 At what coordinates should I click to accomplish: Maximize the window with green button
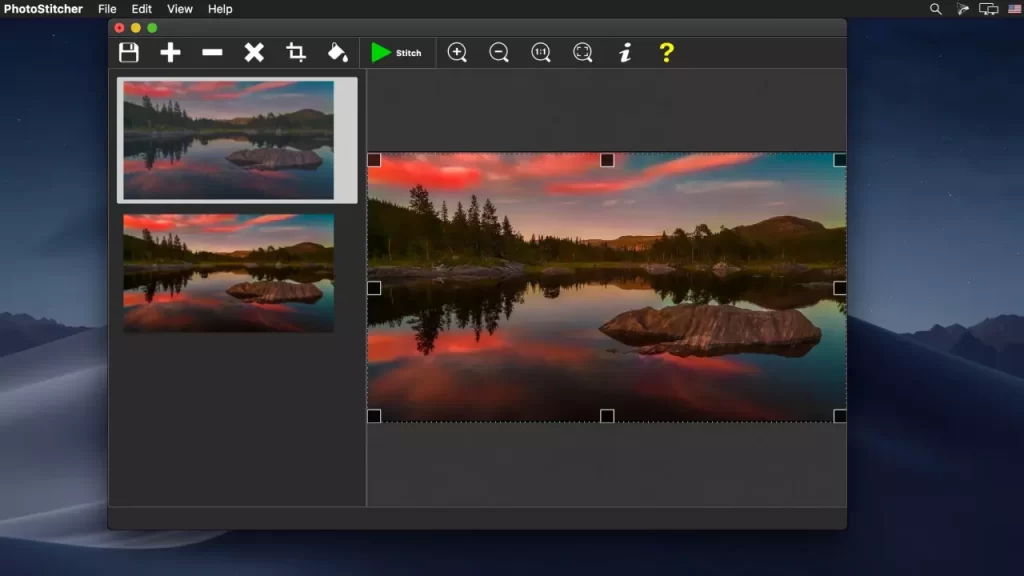[x=152, y=28]
